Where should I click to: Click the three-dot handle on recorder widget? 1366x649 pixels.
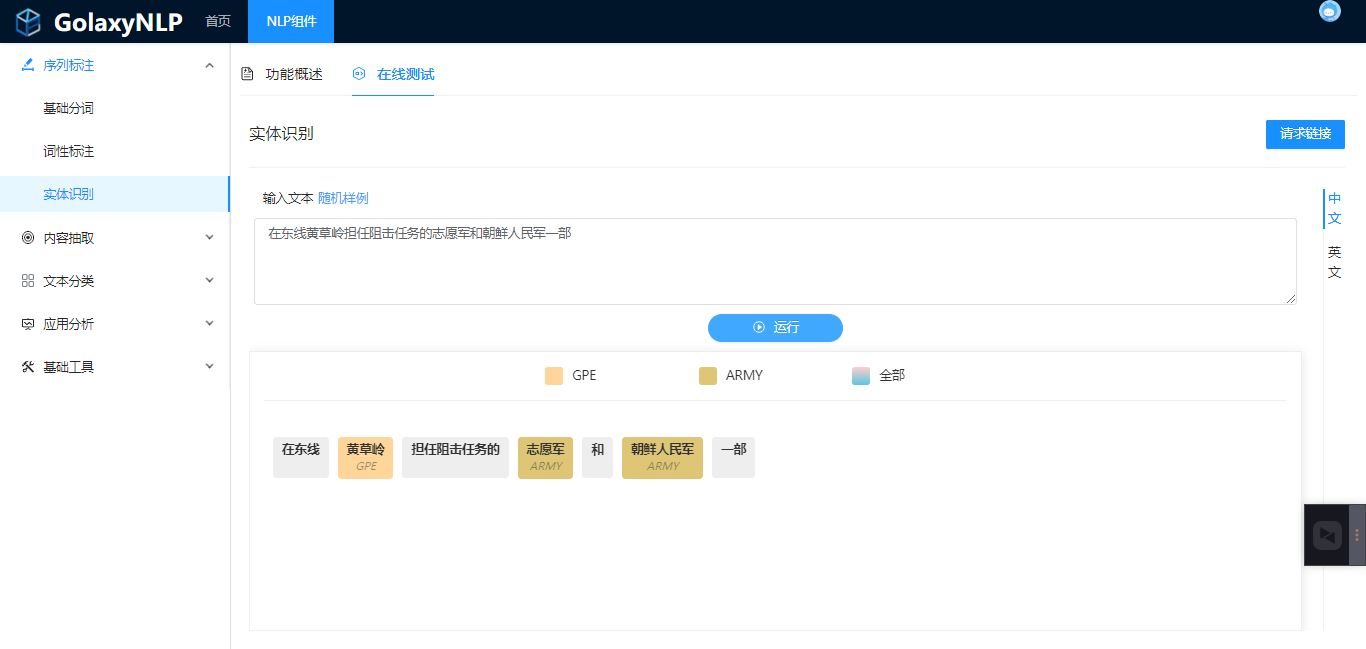[x=1357, y=535]
